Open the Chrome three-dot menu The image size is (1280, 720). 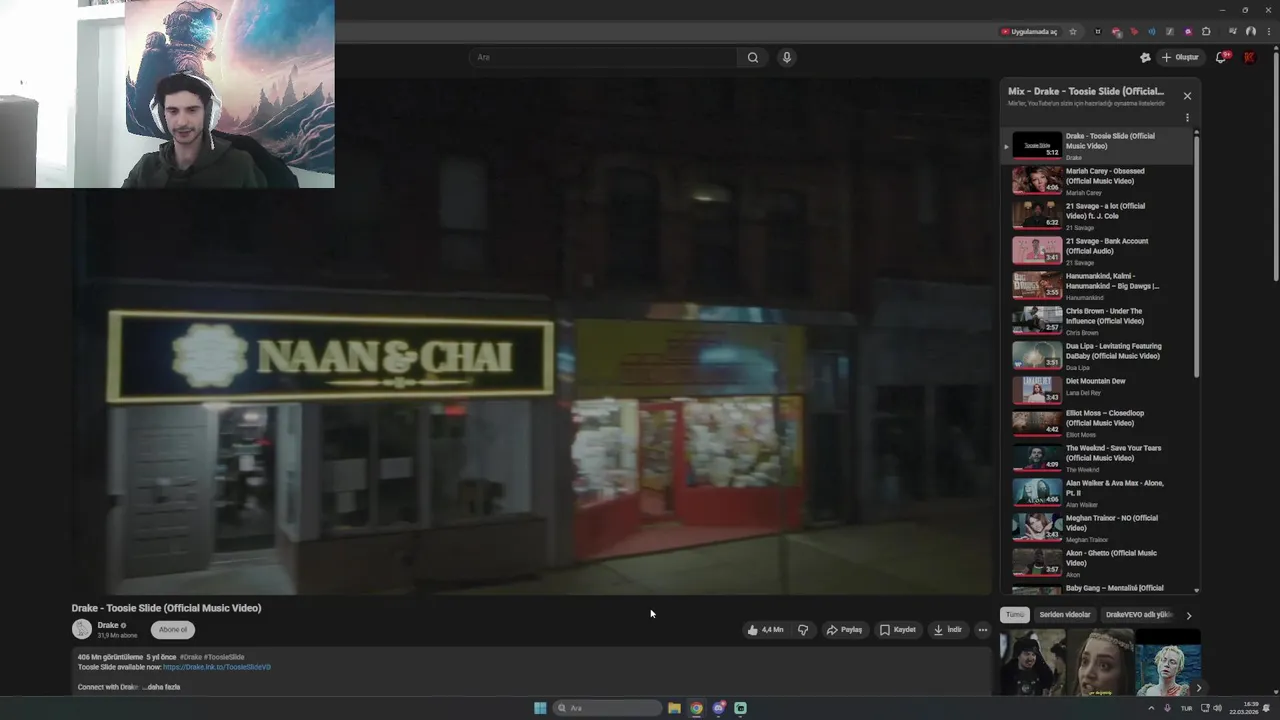tap(1267, 32)
